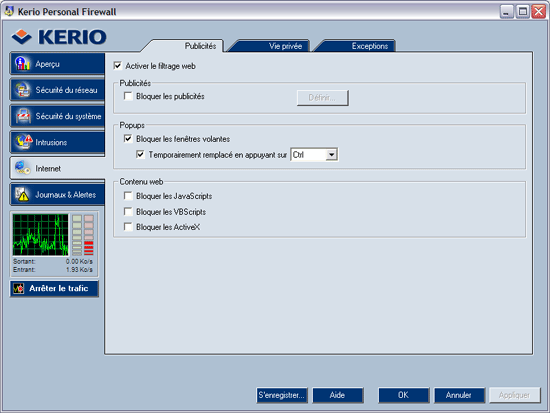Close the Kerio Personal Firewall window
550x413 pixels.
[538, 12]
